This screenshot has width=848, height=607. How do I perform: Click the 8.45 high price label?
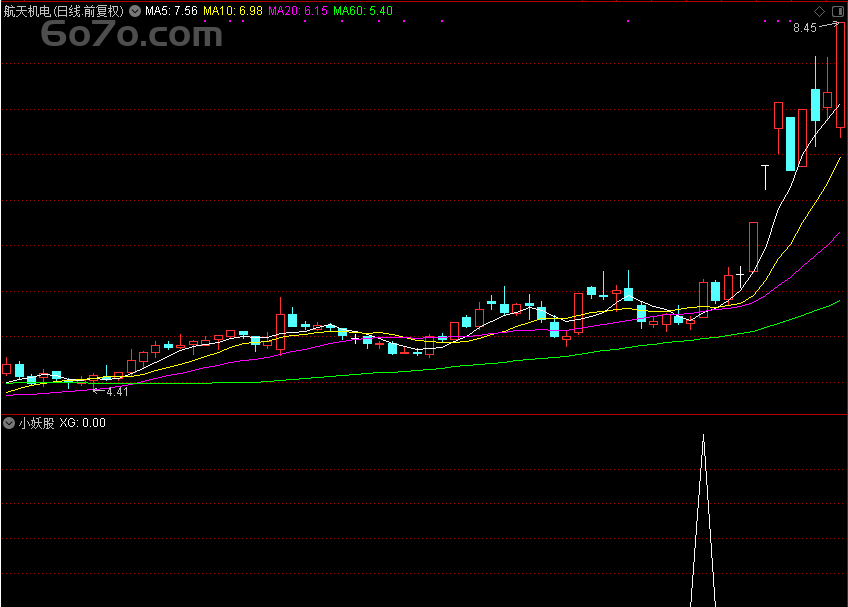point(805,28)
